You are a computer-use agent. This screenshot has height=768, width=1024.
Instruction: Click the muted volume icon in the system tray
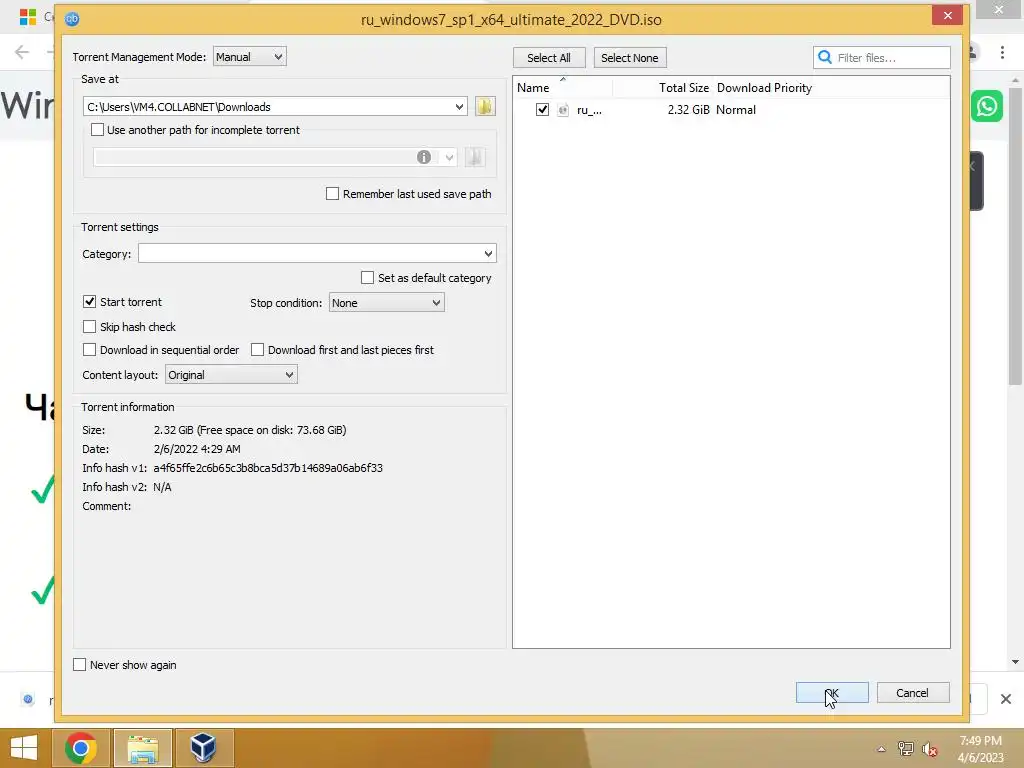pos(929,749)
